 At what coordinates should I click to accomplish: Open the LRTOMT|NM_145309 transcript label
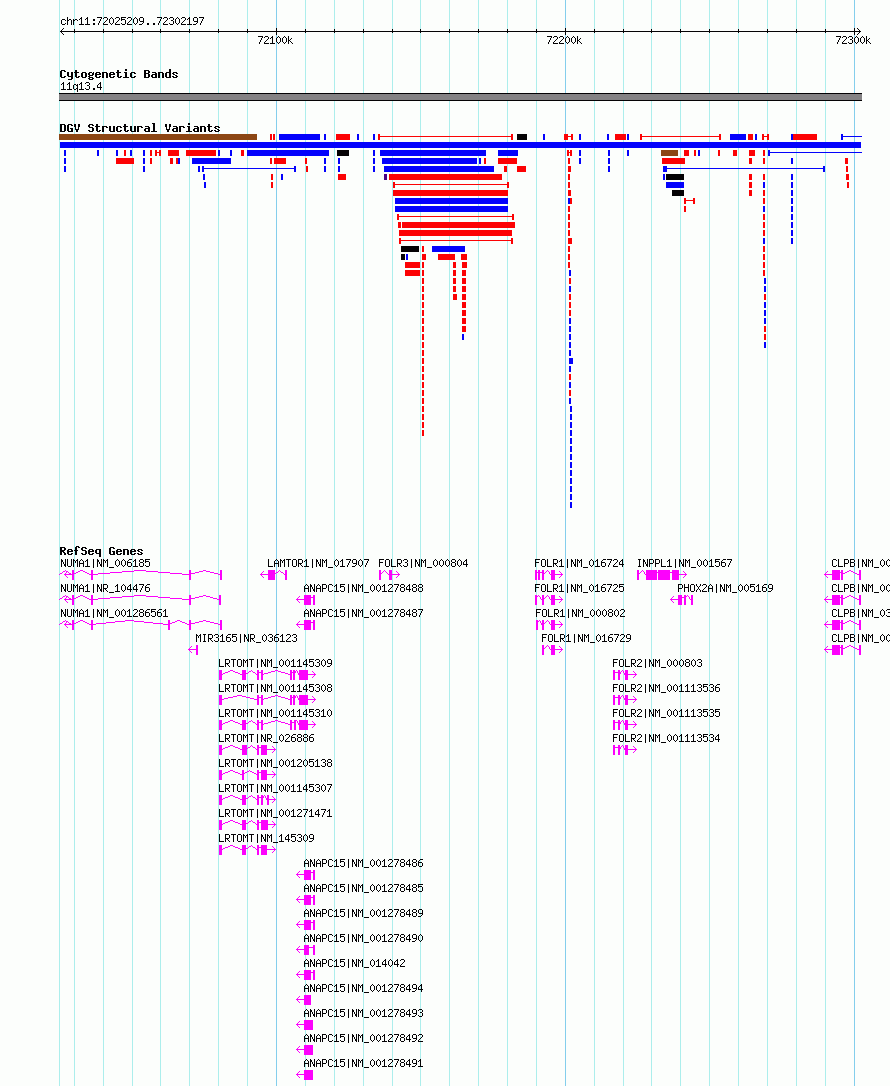click(267, 838)
